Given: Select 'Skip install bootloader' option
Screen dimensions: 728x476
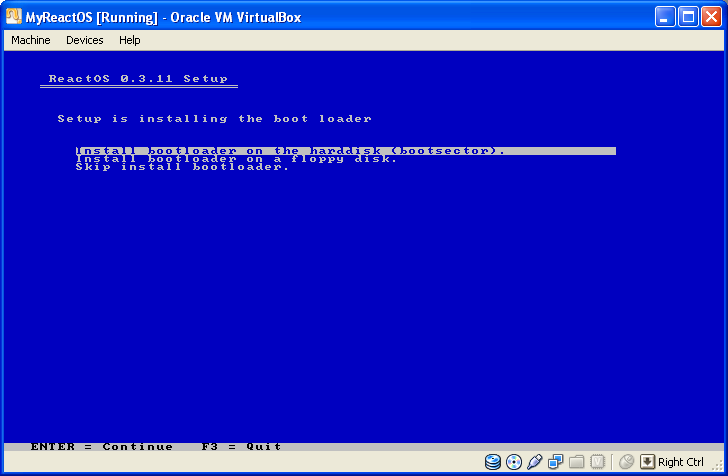Looking at the screenshot, I should tap(182, 167).
